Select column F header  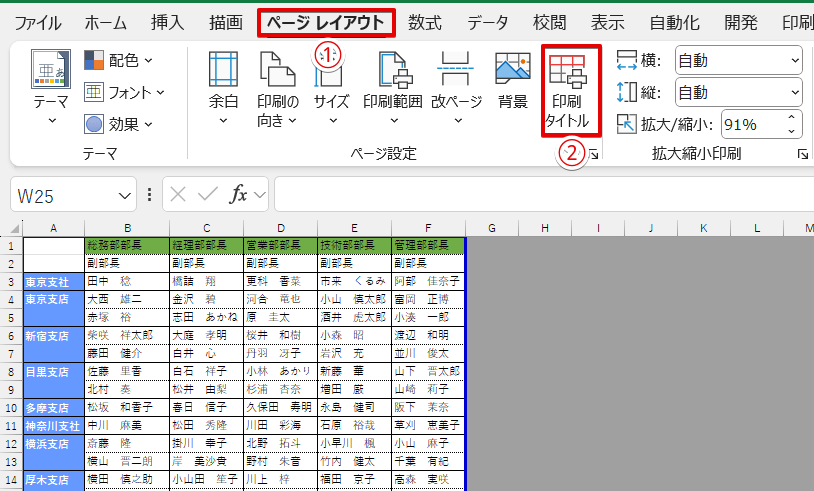click(x=428, y=228)
